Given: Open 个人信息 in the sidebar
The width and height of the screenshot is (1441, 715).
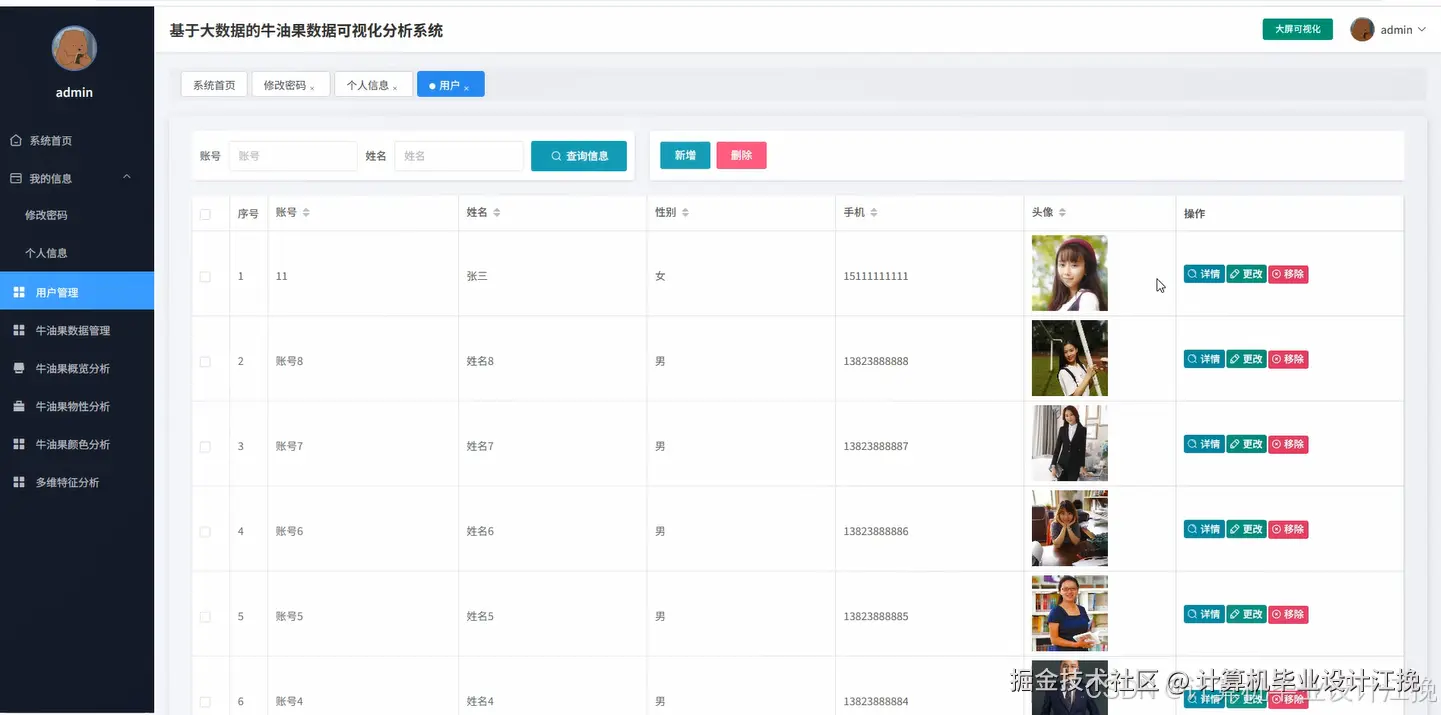Looking at the screenshot, I should point(46,253).
